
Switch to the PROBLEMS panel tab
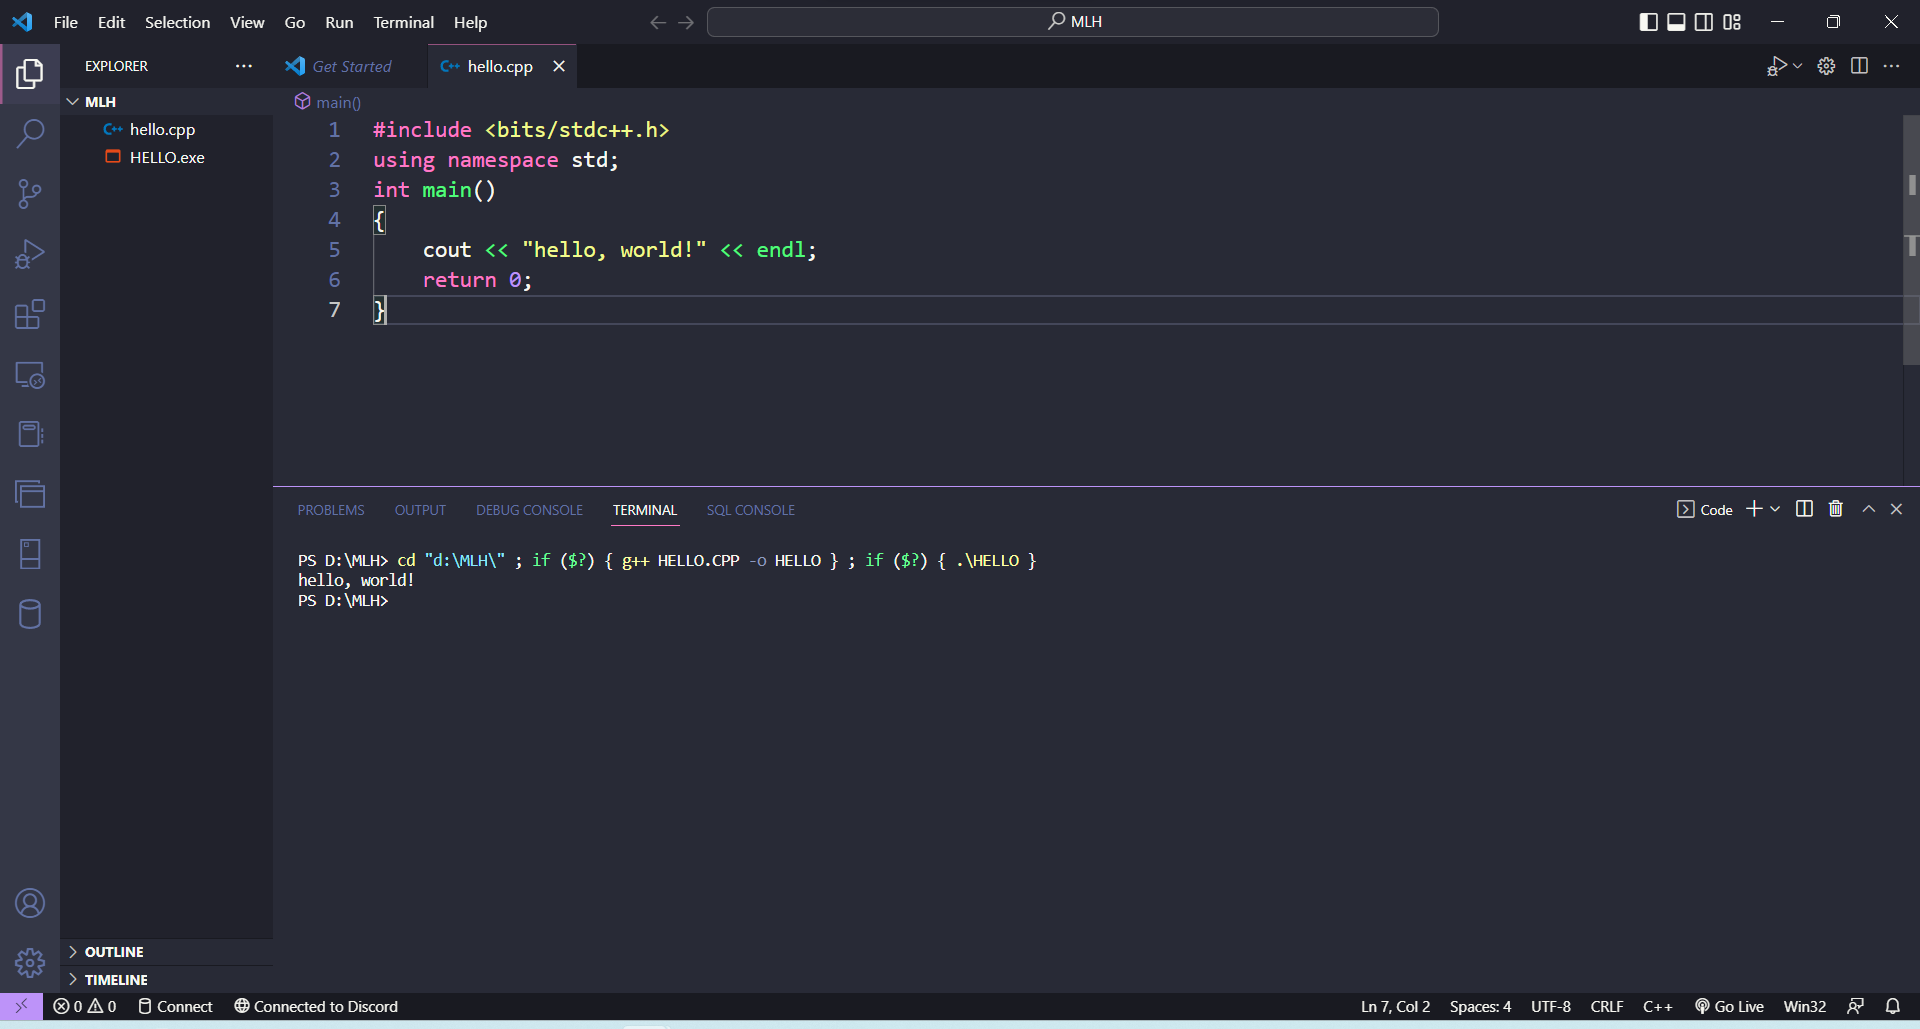(331, 510)
